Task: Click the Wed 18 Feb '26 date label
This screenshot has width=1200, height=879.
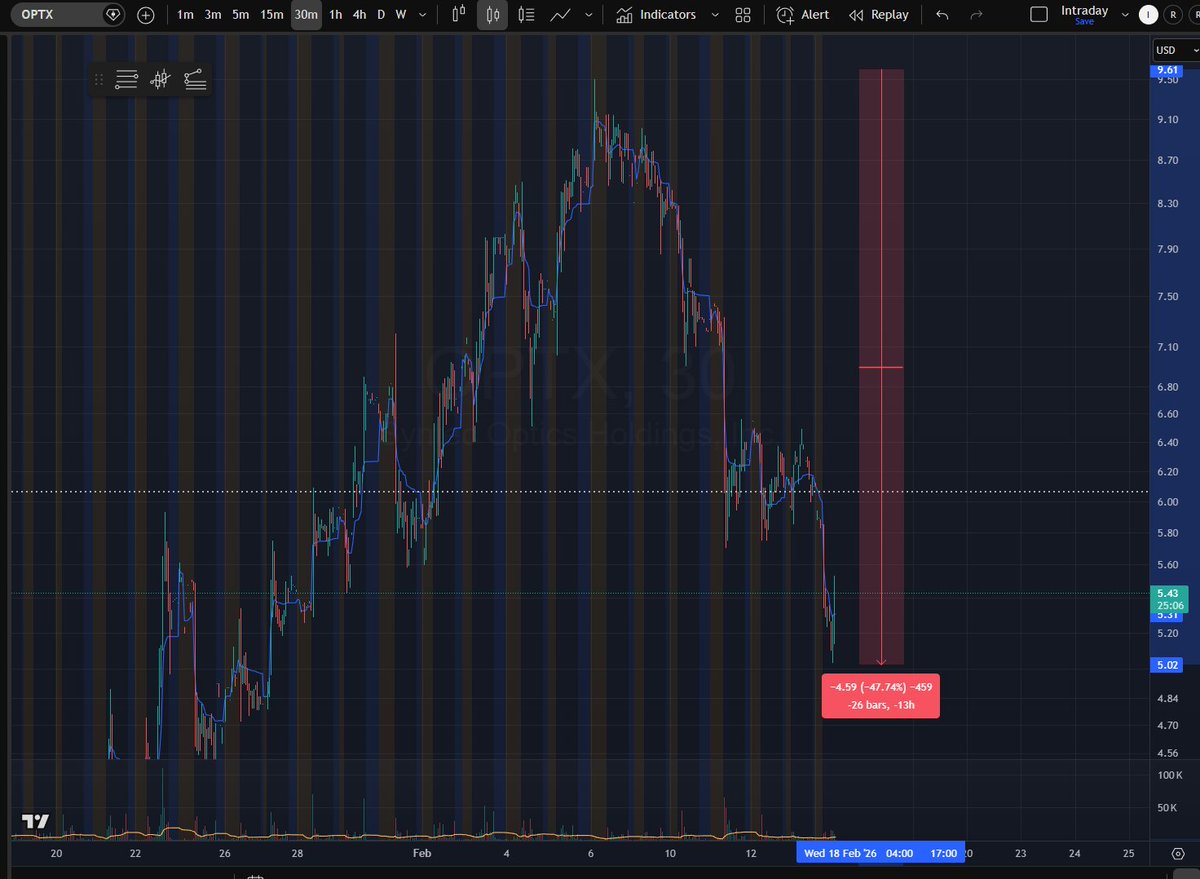Action: [839, 853]
